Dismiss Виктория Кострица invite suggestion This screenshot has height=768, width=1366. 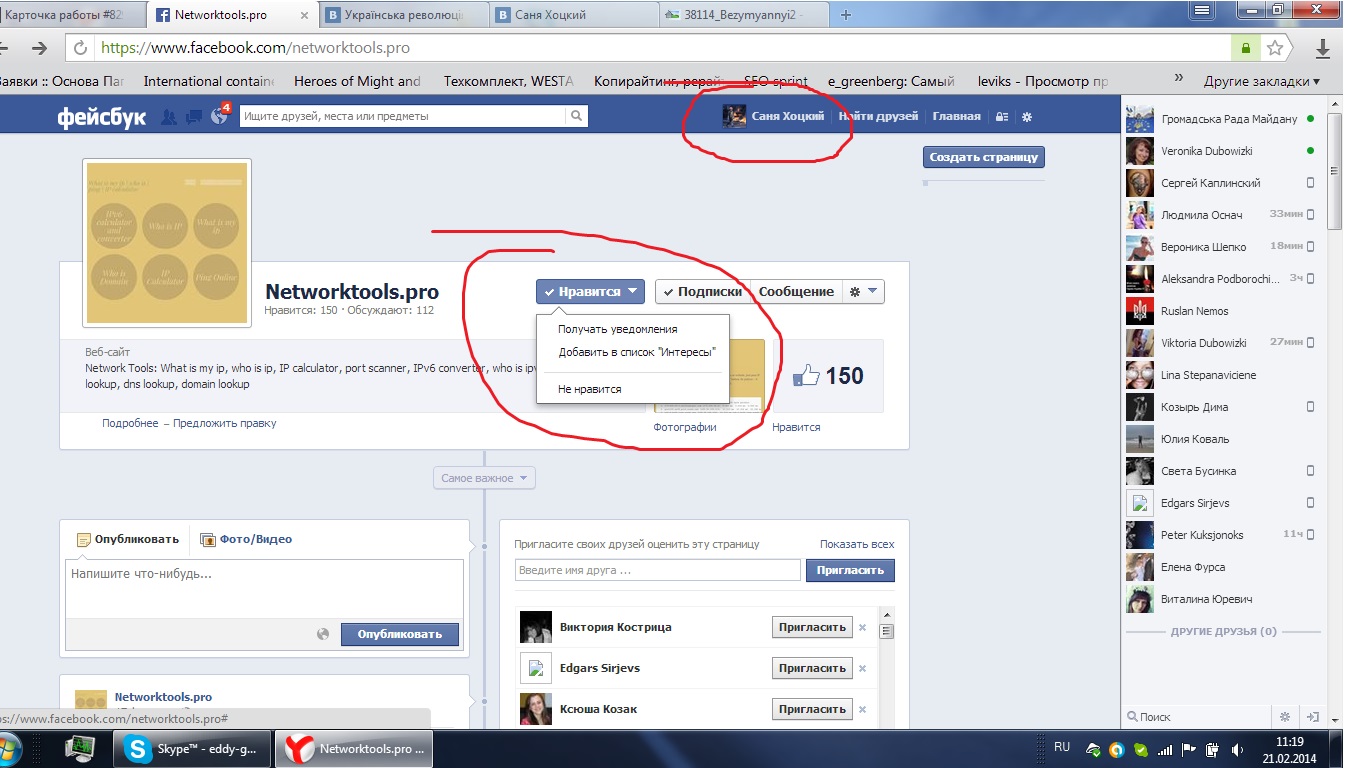(862, 627)
